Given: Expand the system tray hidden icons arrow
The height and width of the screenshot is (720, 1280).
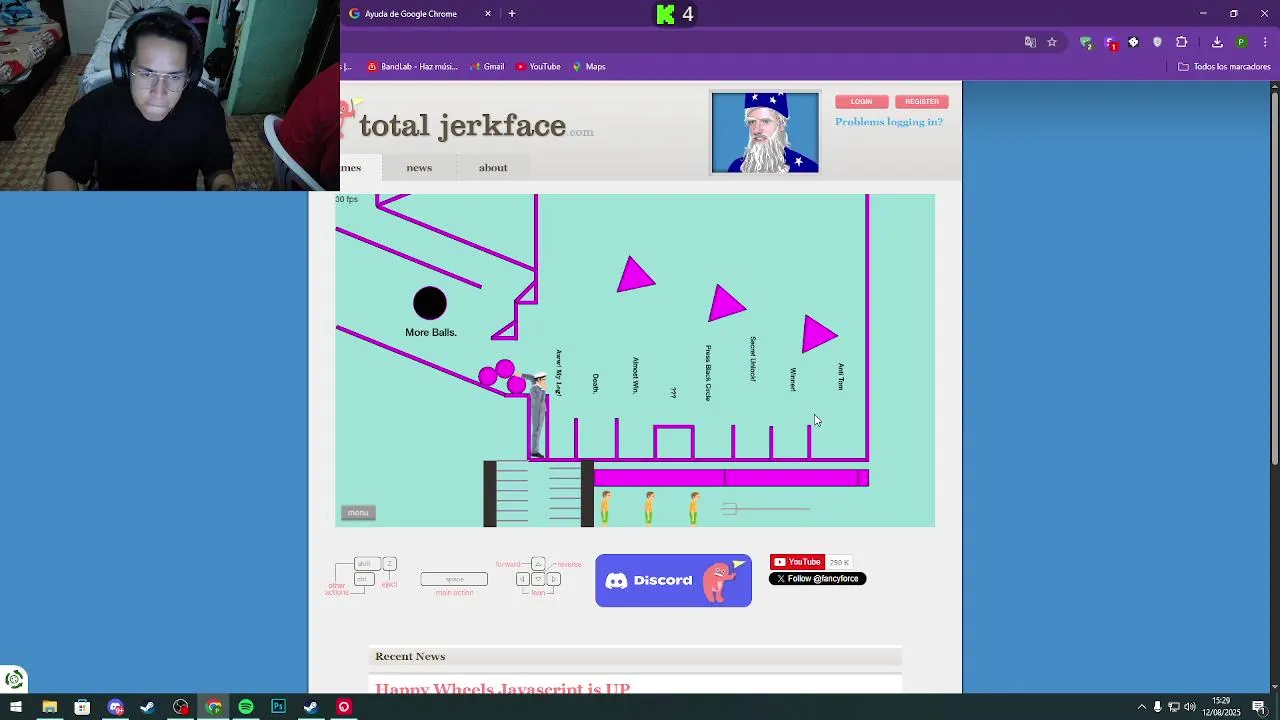Looking at the screenshot, I should [1142, 707].
